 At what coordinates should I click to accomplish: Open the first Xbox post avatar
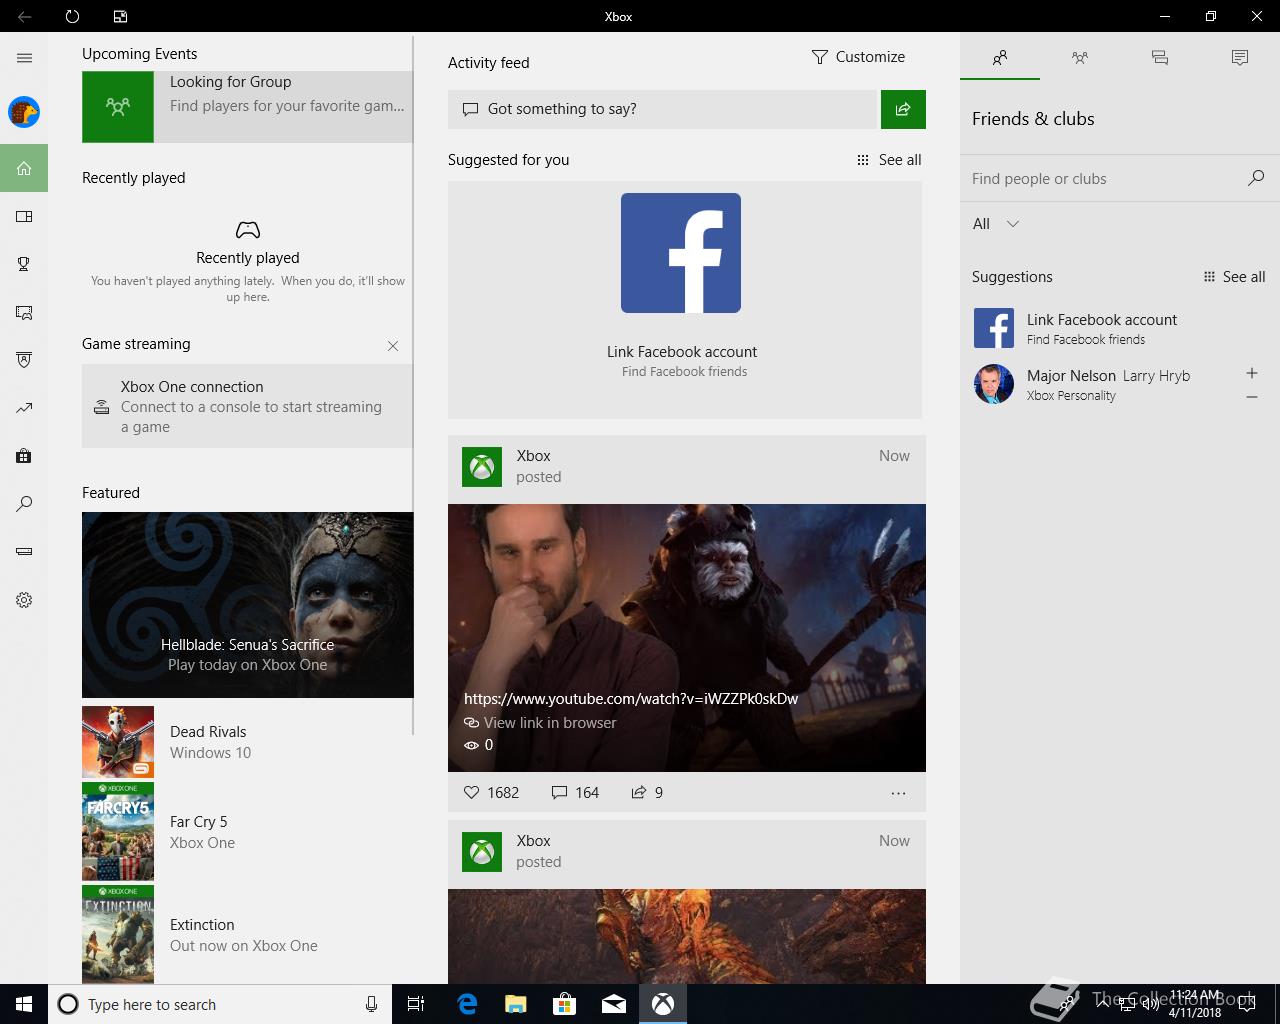[x=482, y=467]
